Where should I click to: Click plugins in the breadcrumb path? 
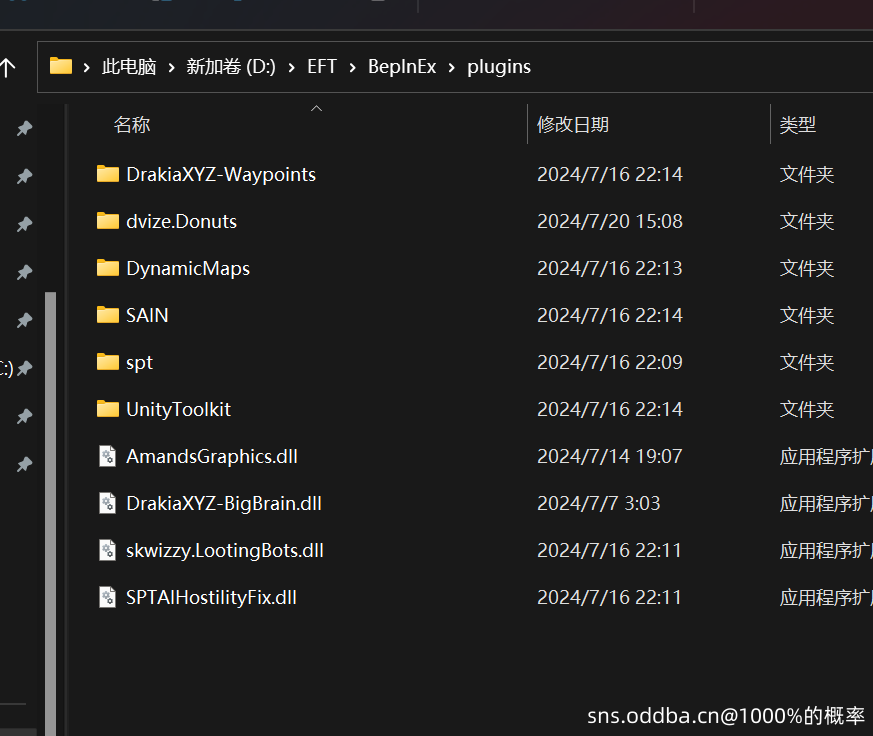tap(499, 67)
